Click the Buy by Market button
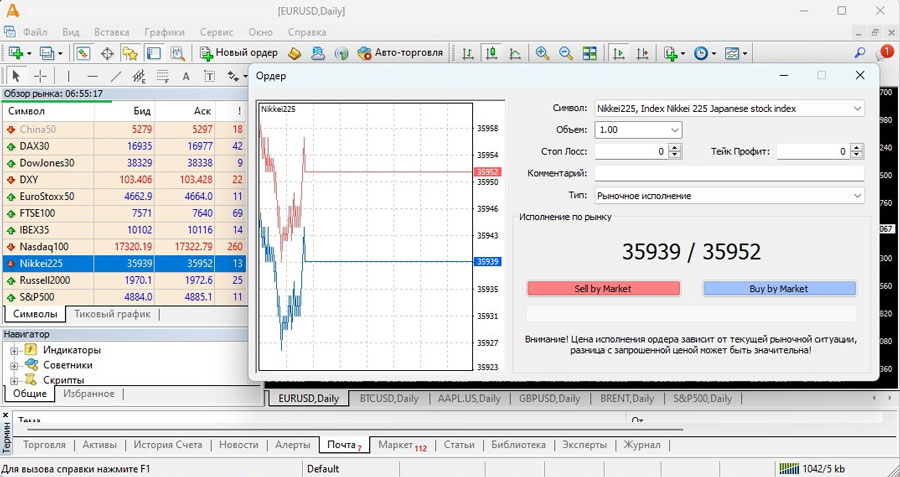Image resolution: width=900 pixels, height=477 pixels. click(x=779, y=289)
